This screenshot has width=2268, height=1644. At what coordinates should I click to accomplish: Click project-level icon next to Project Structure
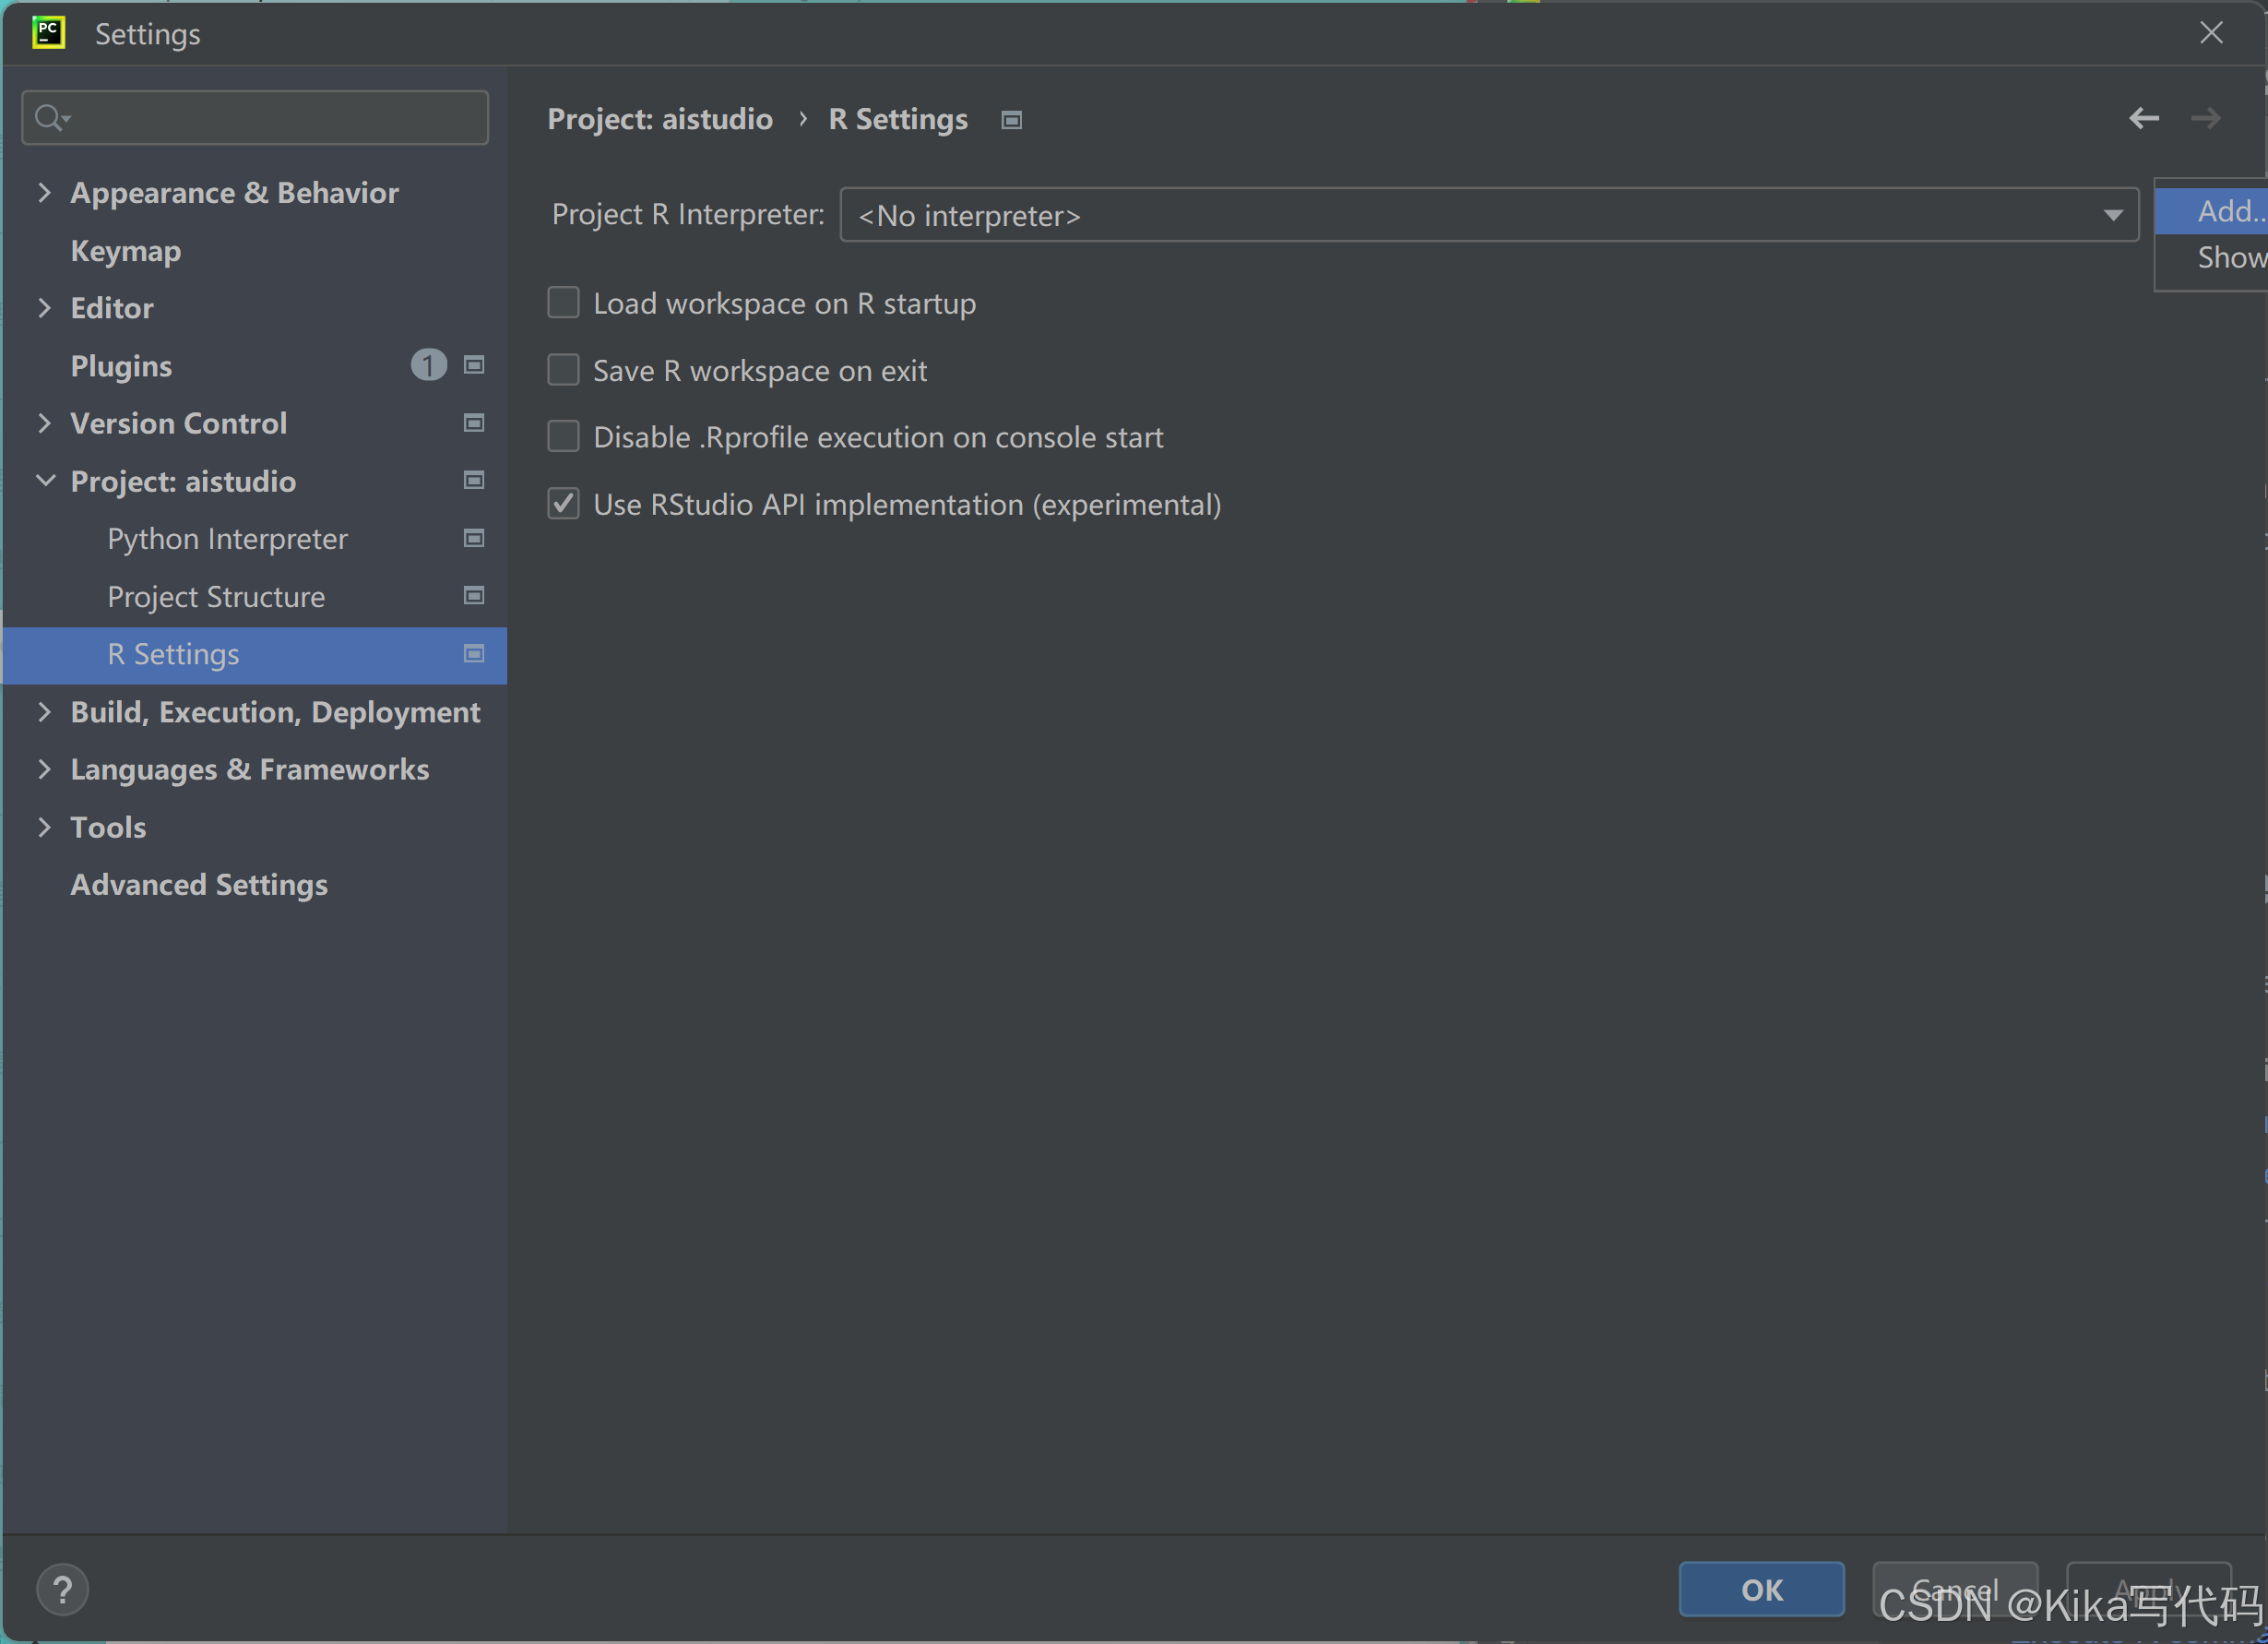(474, 596)
